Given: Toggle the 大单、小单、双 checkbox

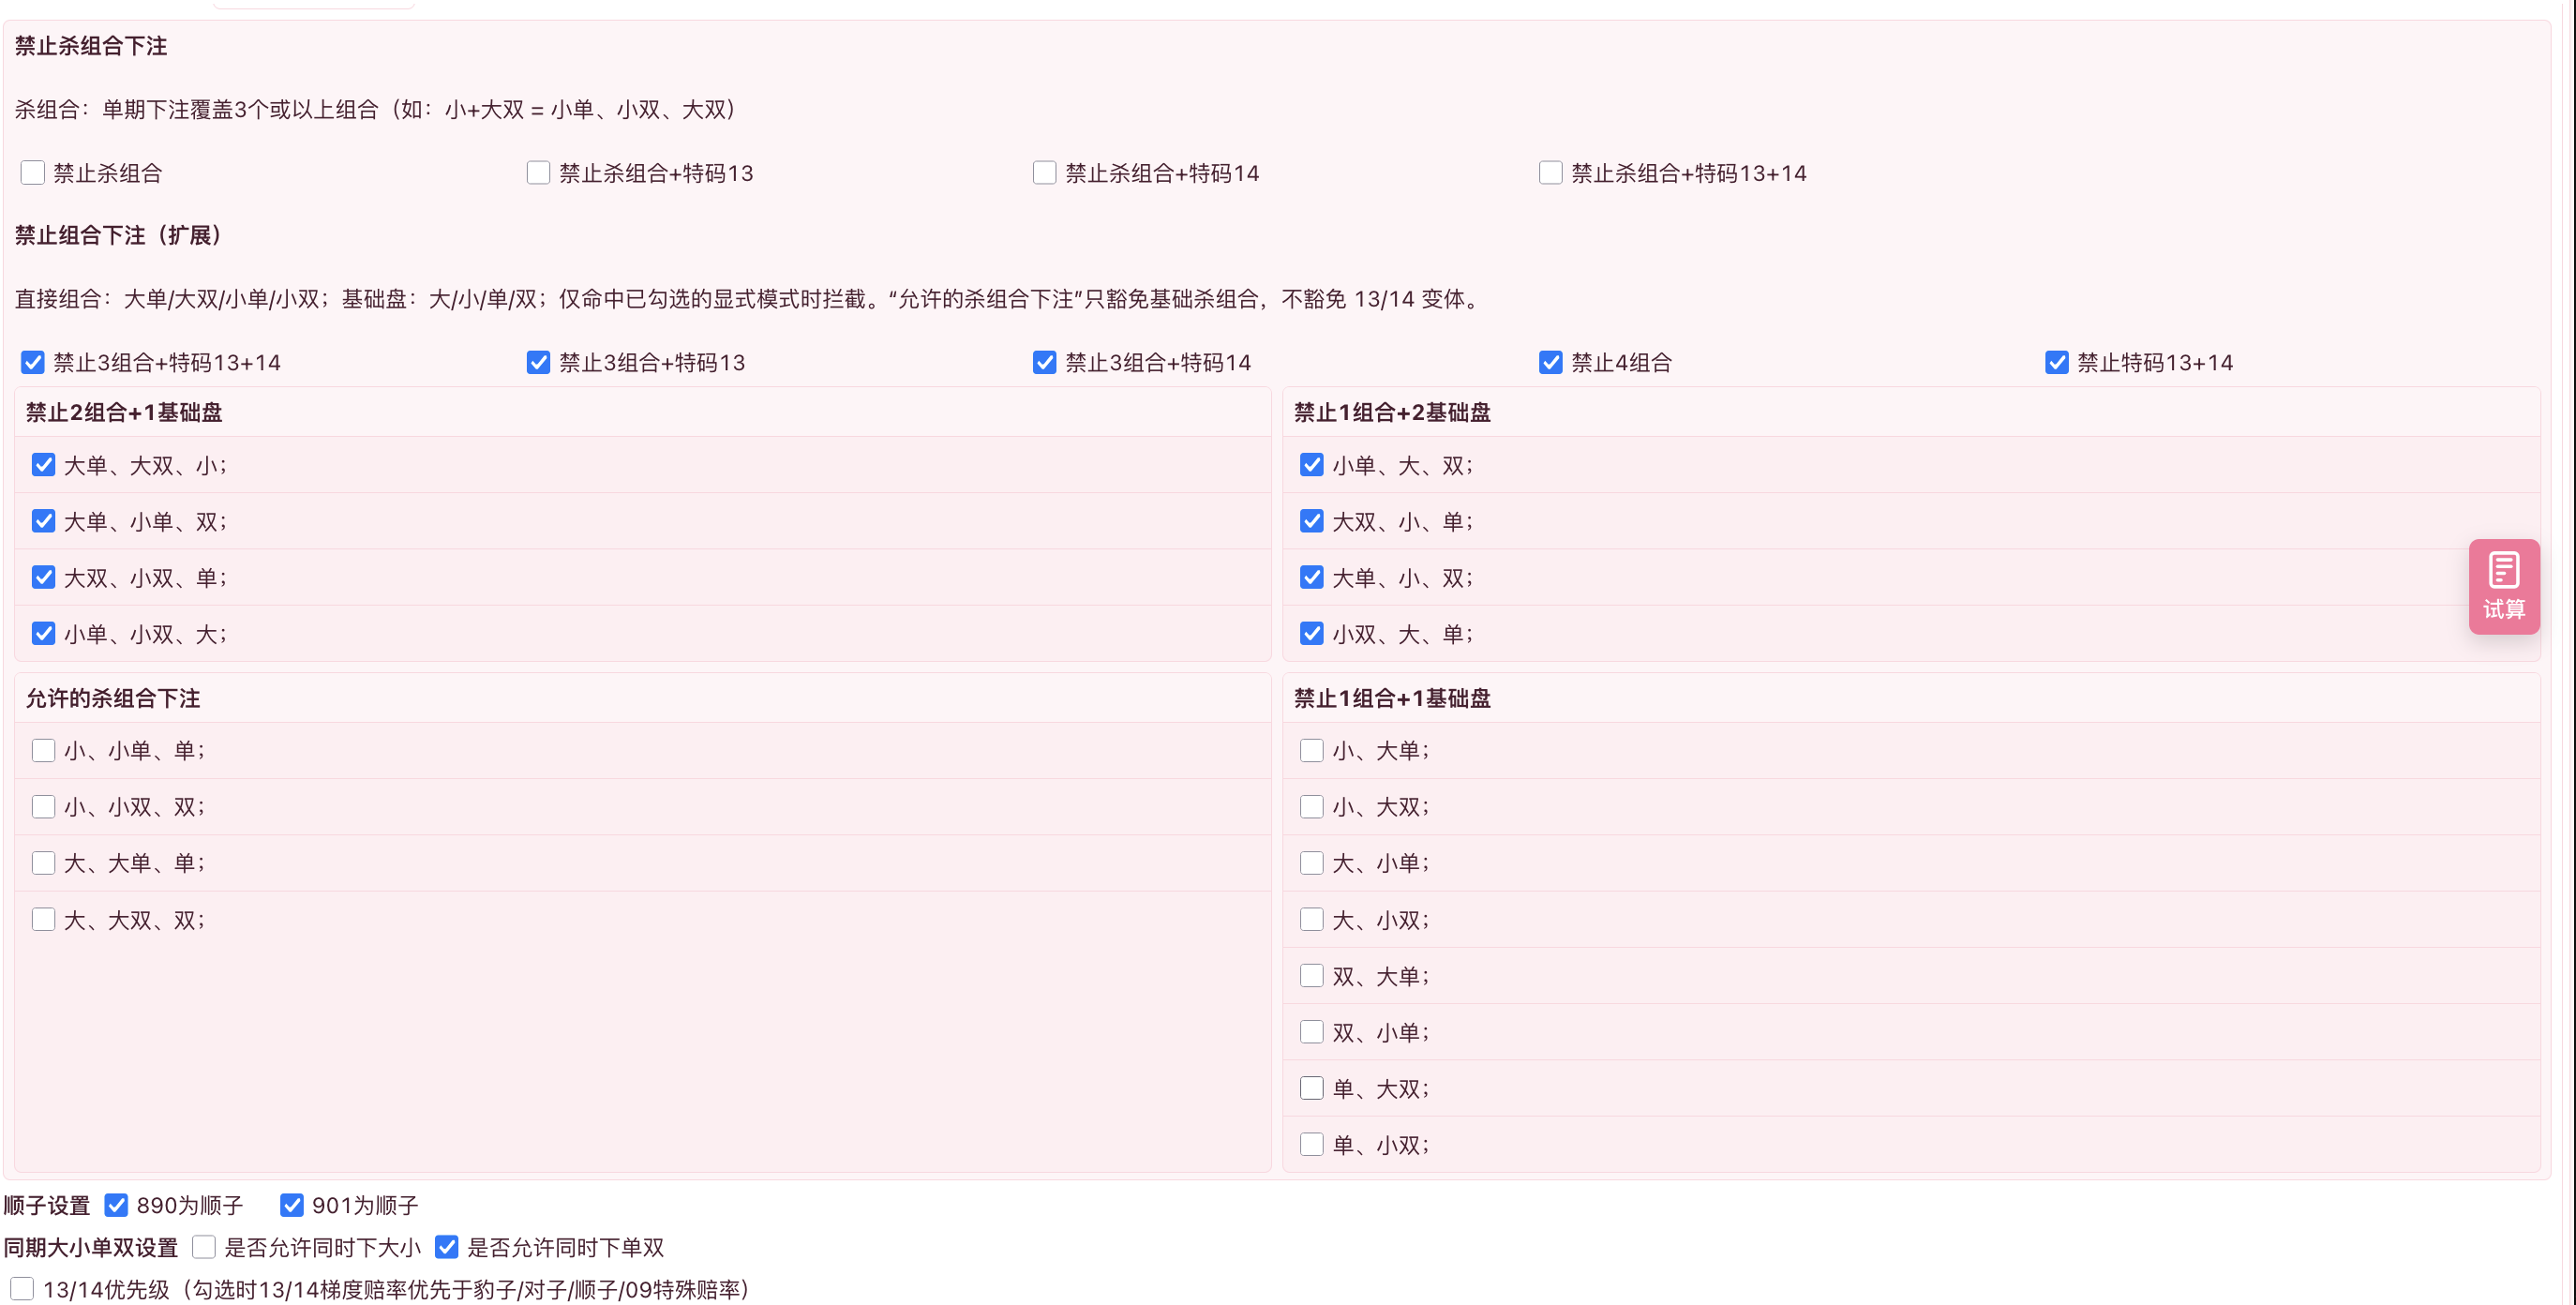Looking at the screenshot, I should click(x=43, y=521).
